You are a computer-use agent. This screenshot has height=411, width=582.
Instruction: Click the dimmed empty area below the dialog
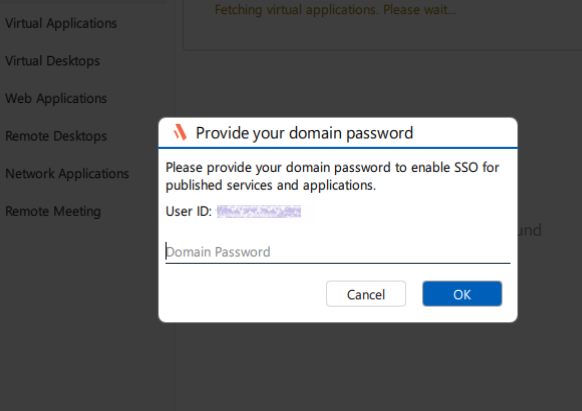click(x=338, y=366)
